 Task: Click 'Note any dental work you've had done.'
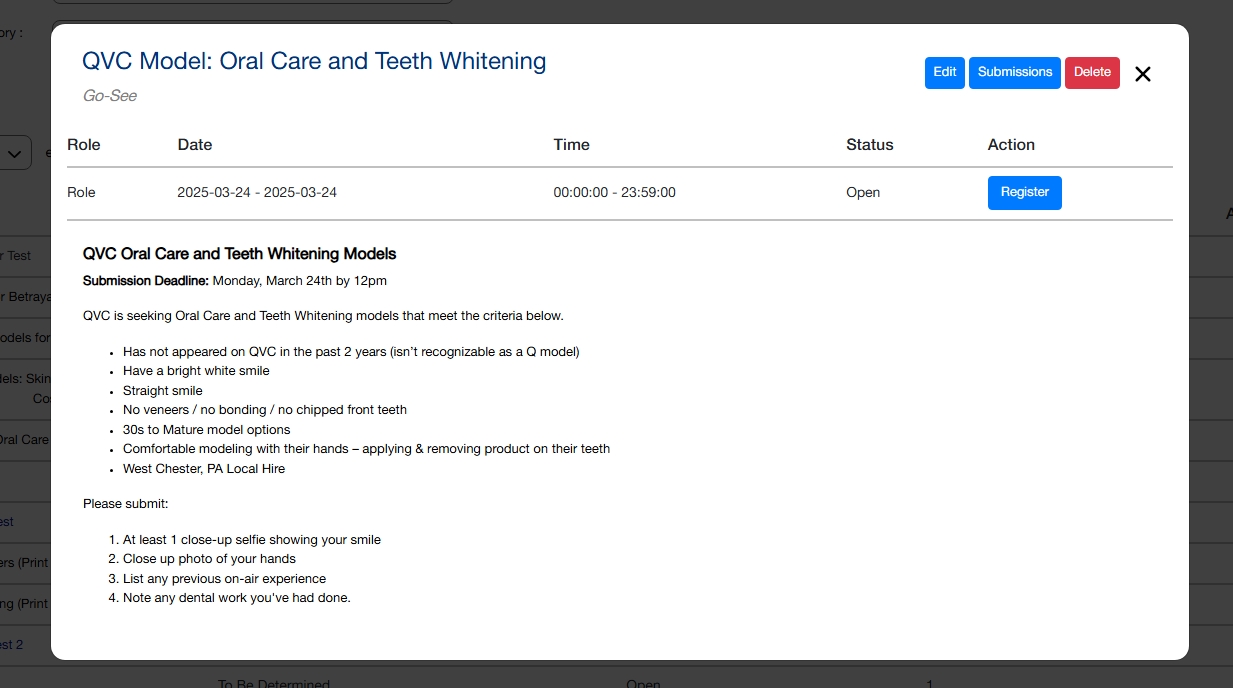click(237, 598)
